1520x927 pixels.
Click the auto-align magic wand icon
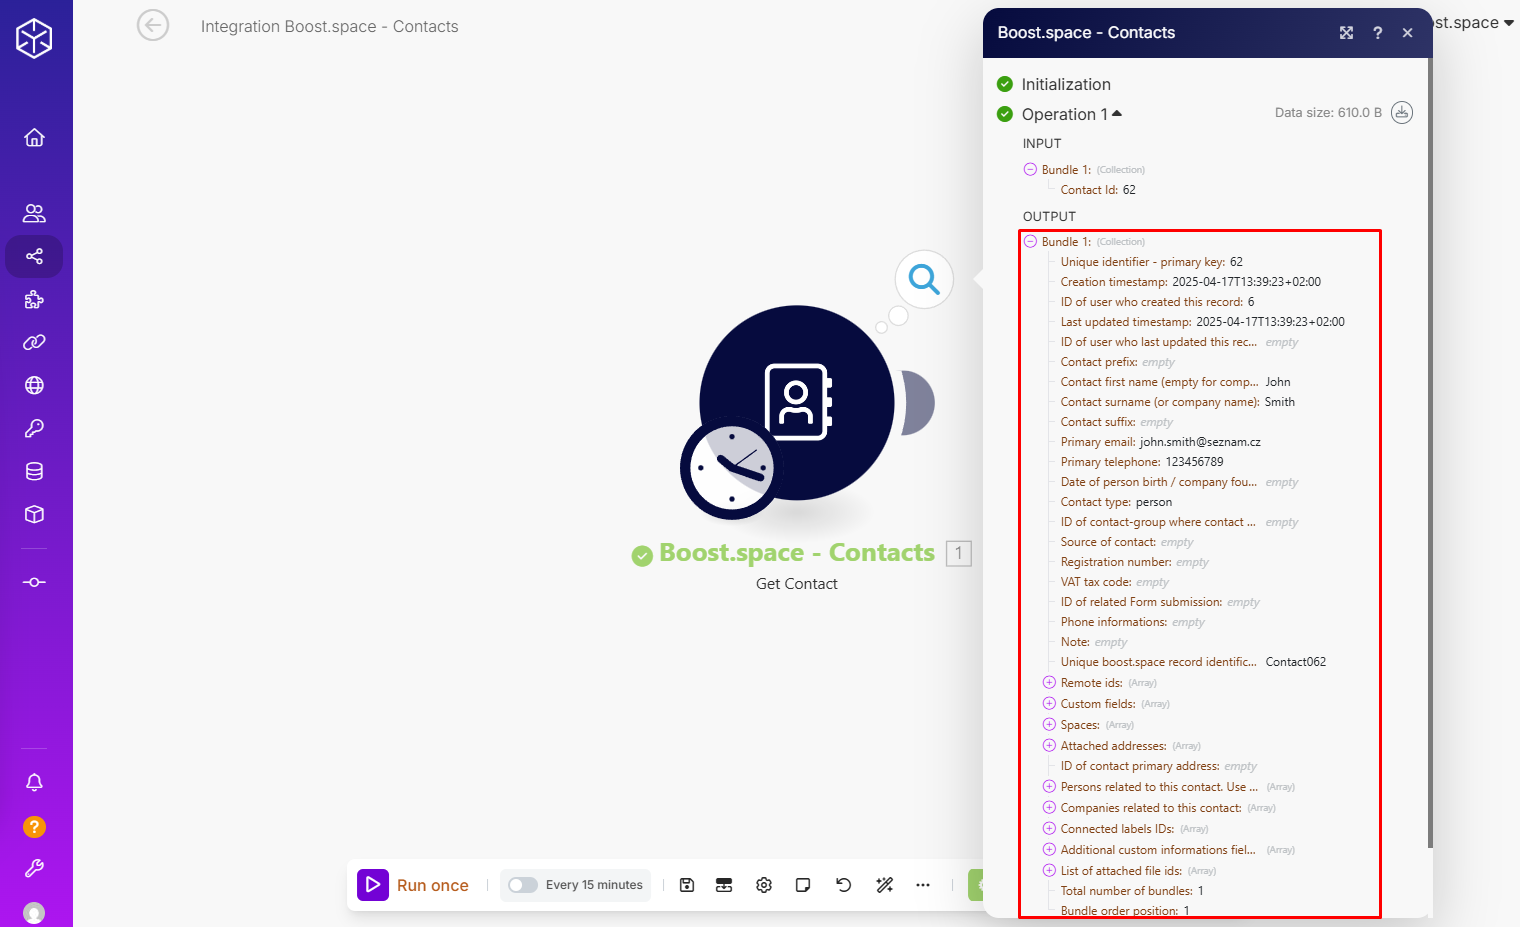coord(884,885)
